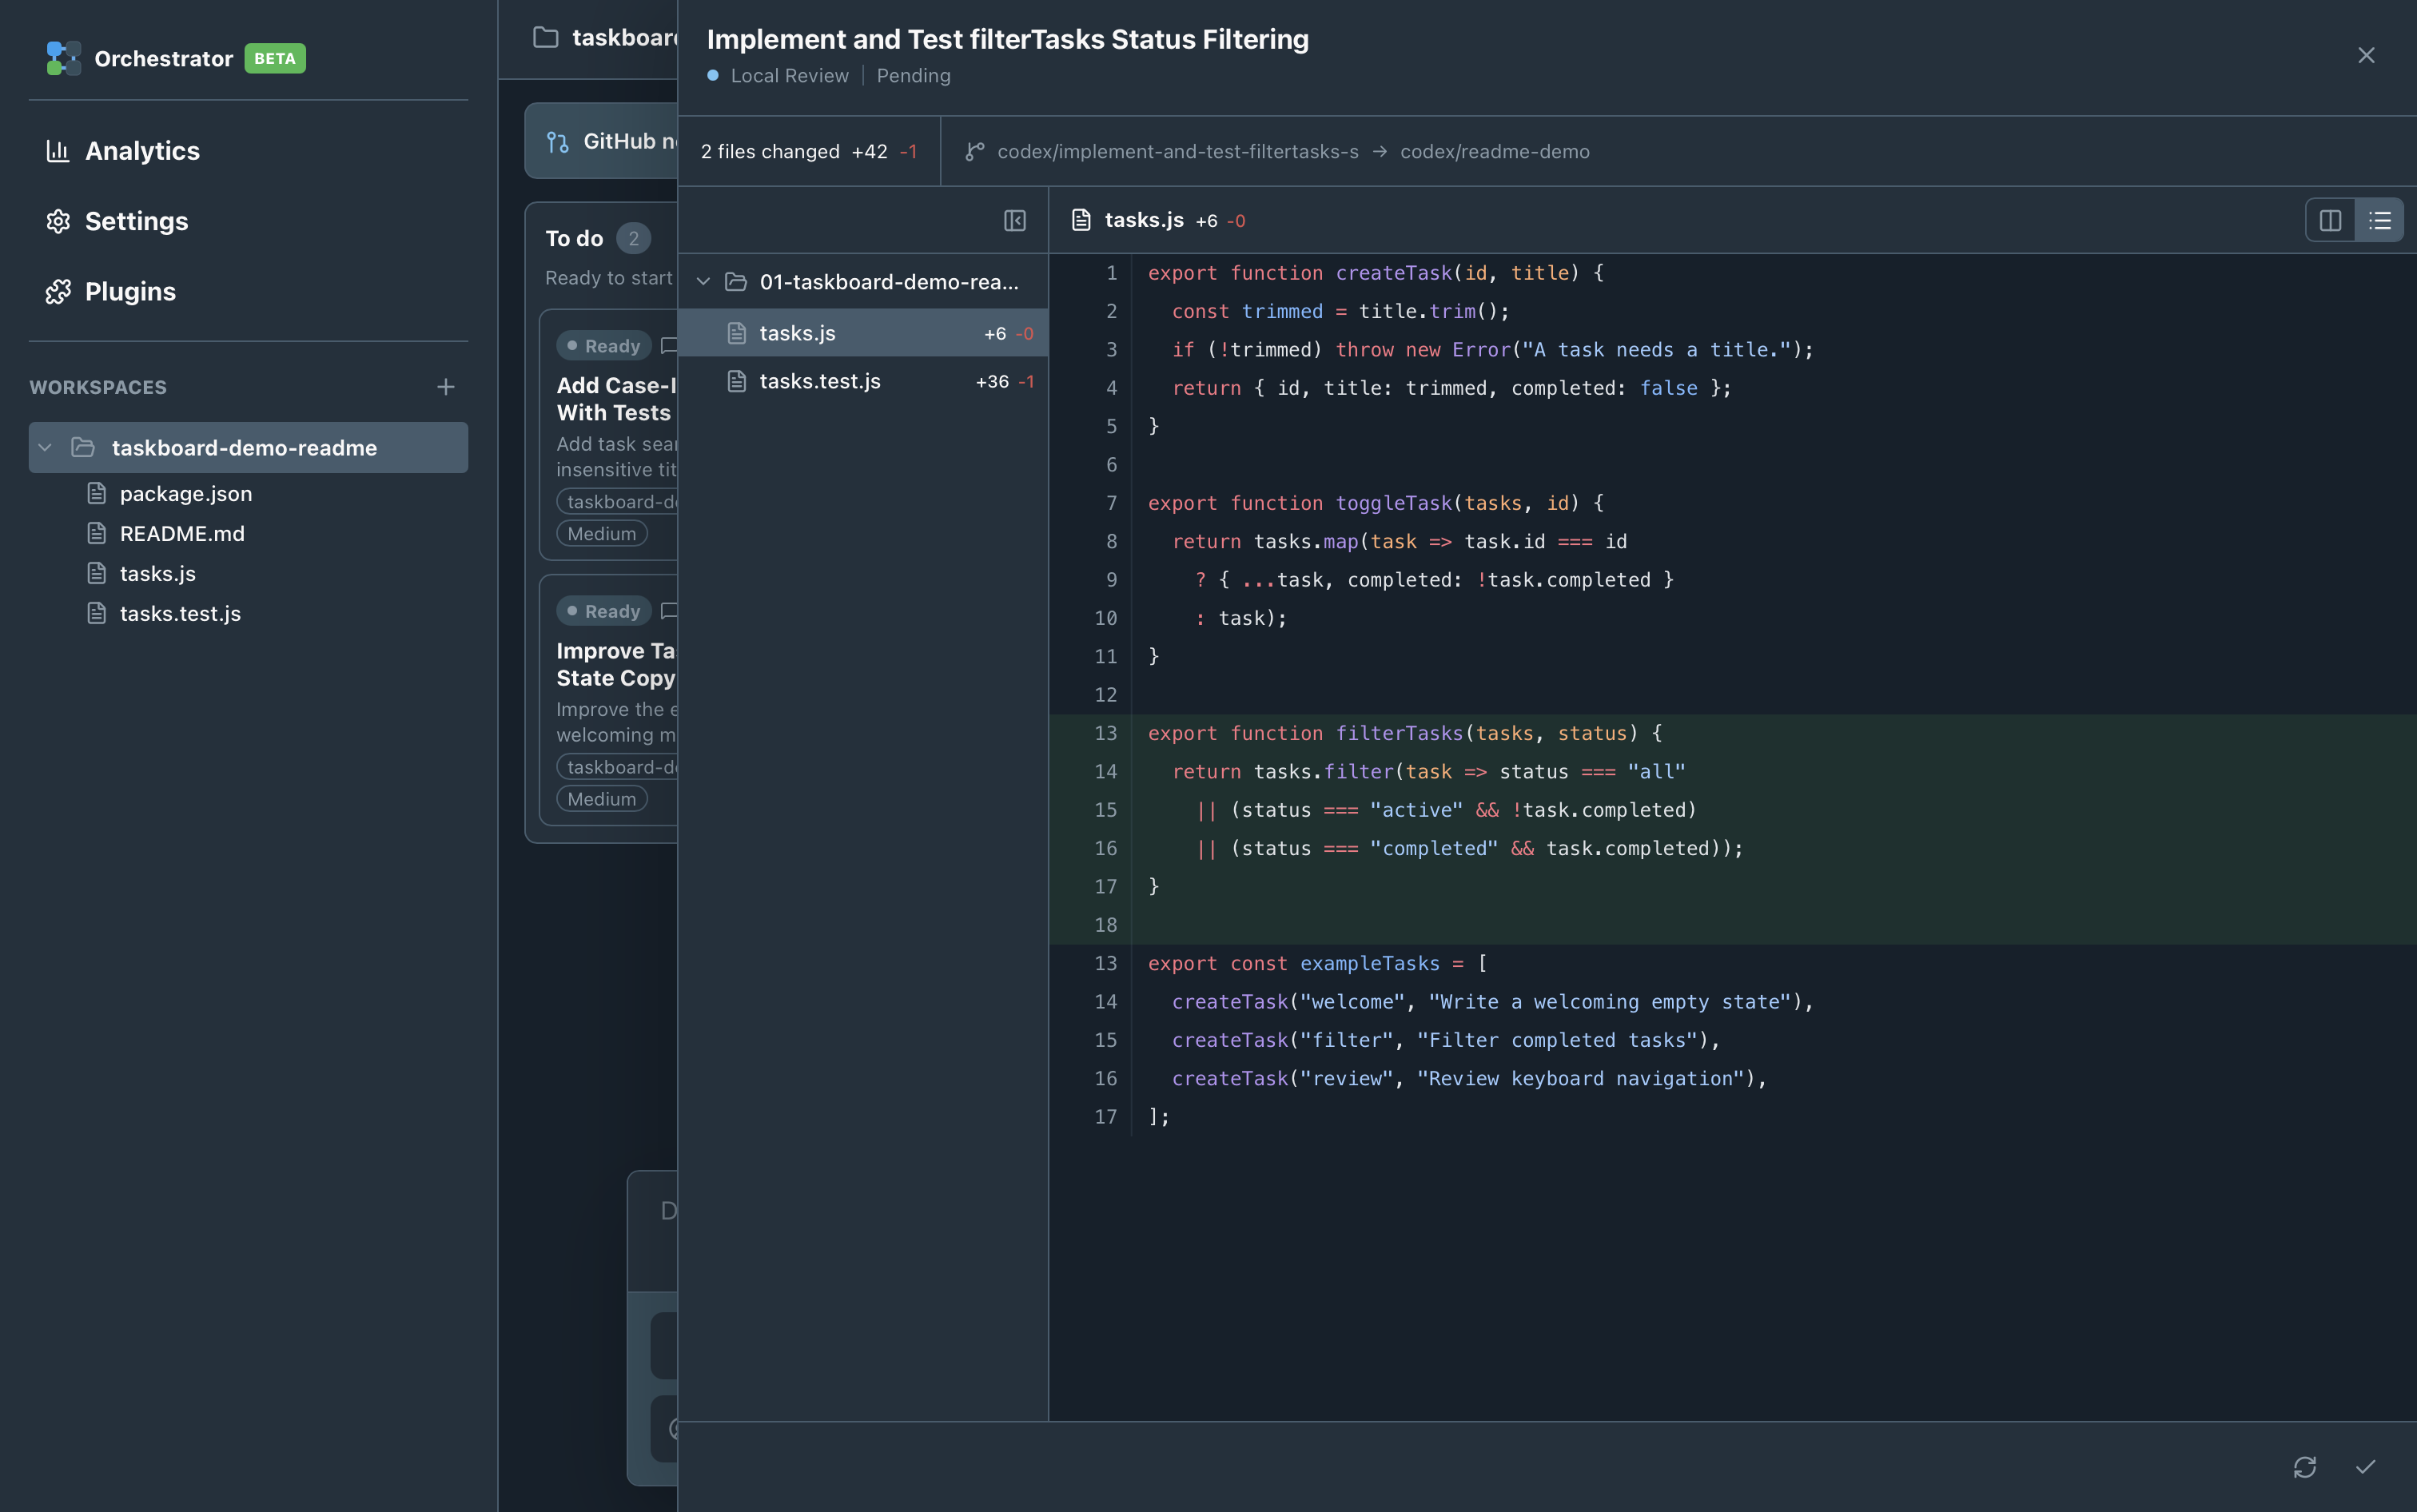The image size is (2417, 1512).
Task: Open tasks.test.js in the workspace tree
Action: 180,613
